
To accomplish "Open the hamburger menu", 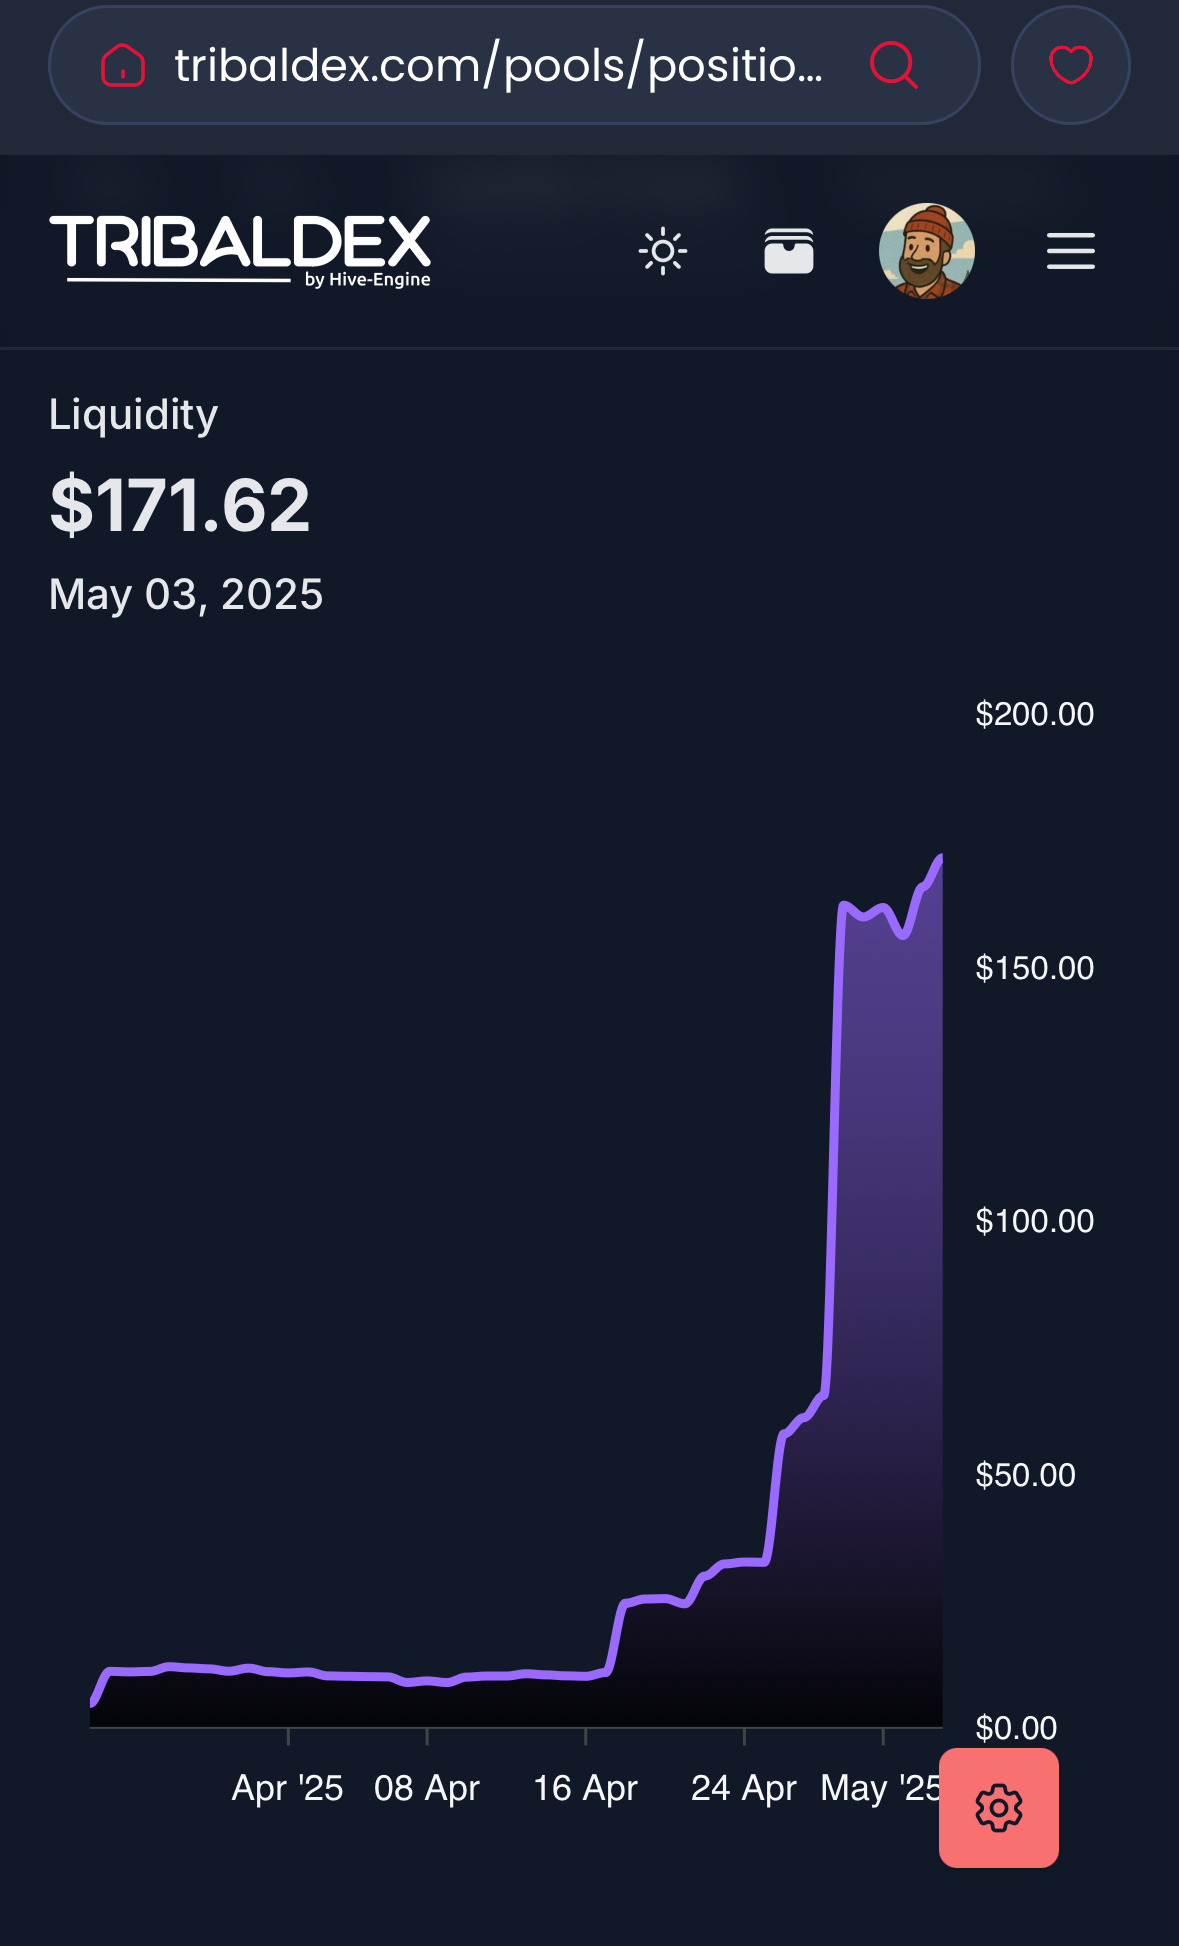I will [x=1071, y=251].
